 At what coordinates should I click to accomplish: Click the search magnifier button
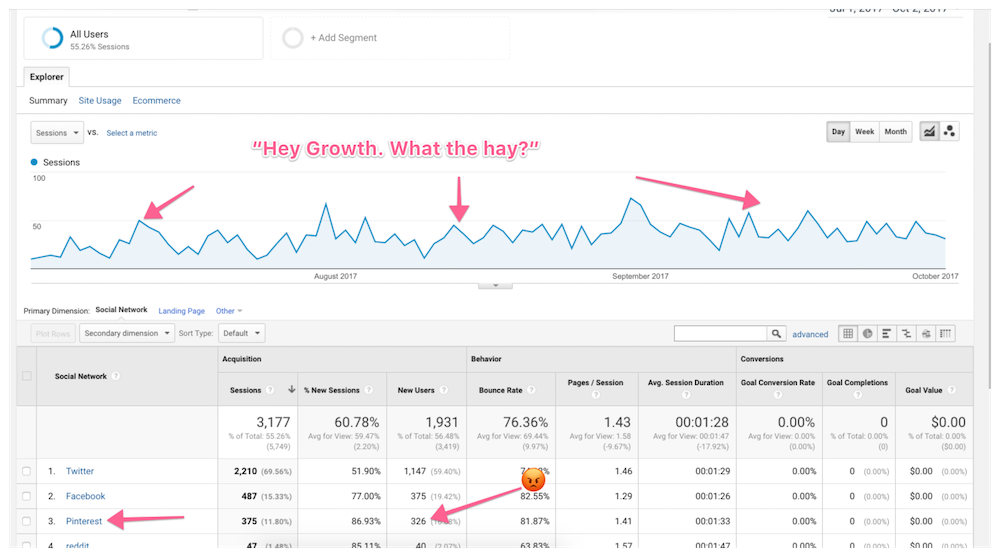point(776,334)
